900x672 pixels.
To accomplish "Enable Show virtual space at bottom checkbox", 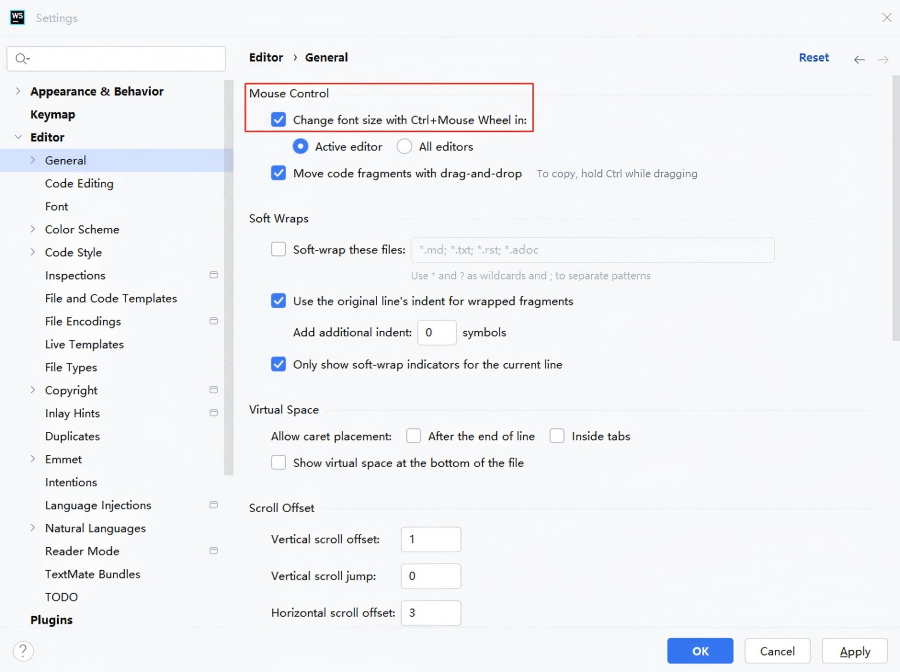I will click(278, 463).
